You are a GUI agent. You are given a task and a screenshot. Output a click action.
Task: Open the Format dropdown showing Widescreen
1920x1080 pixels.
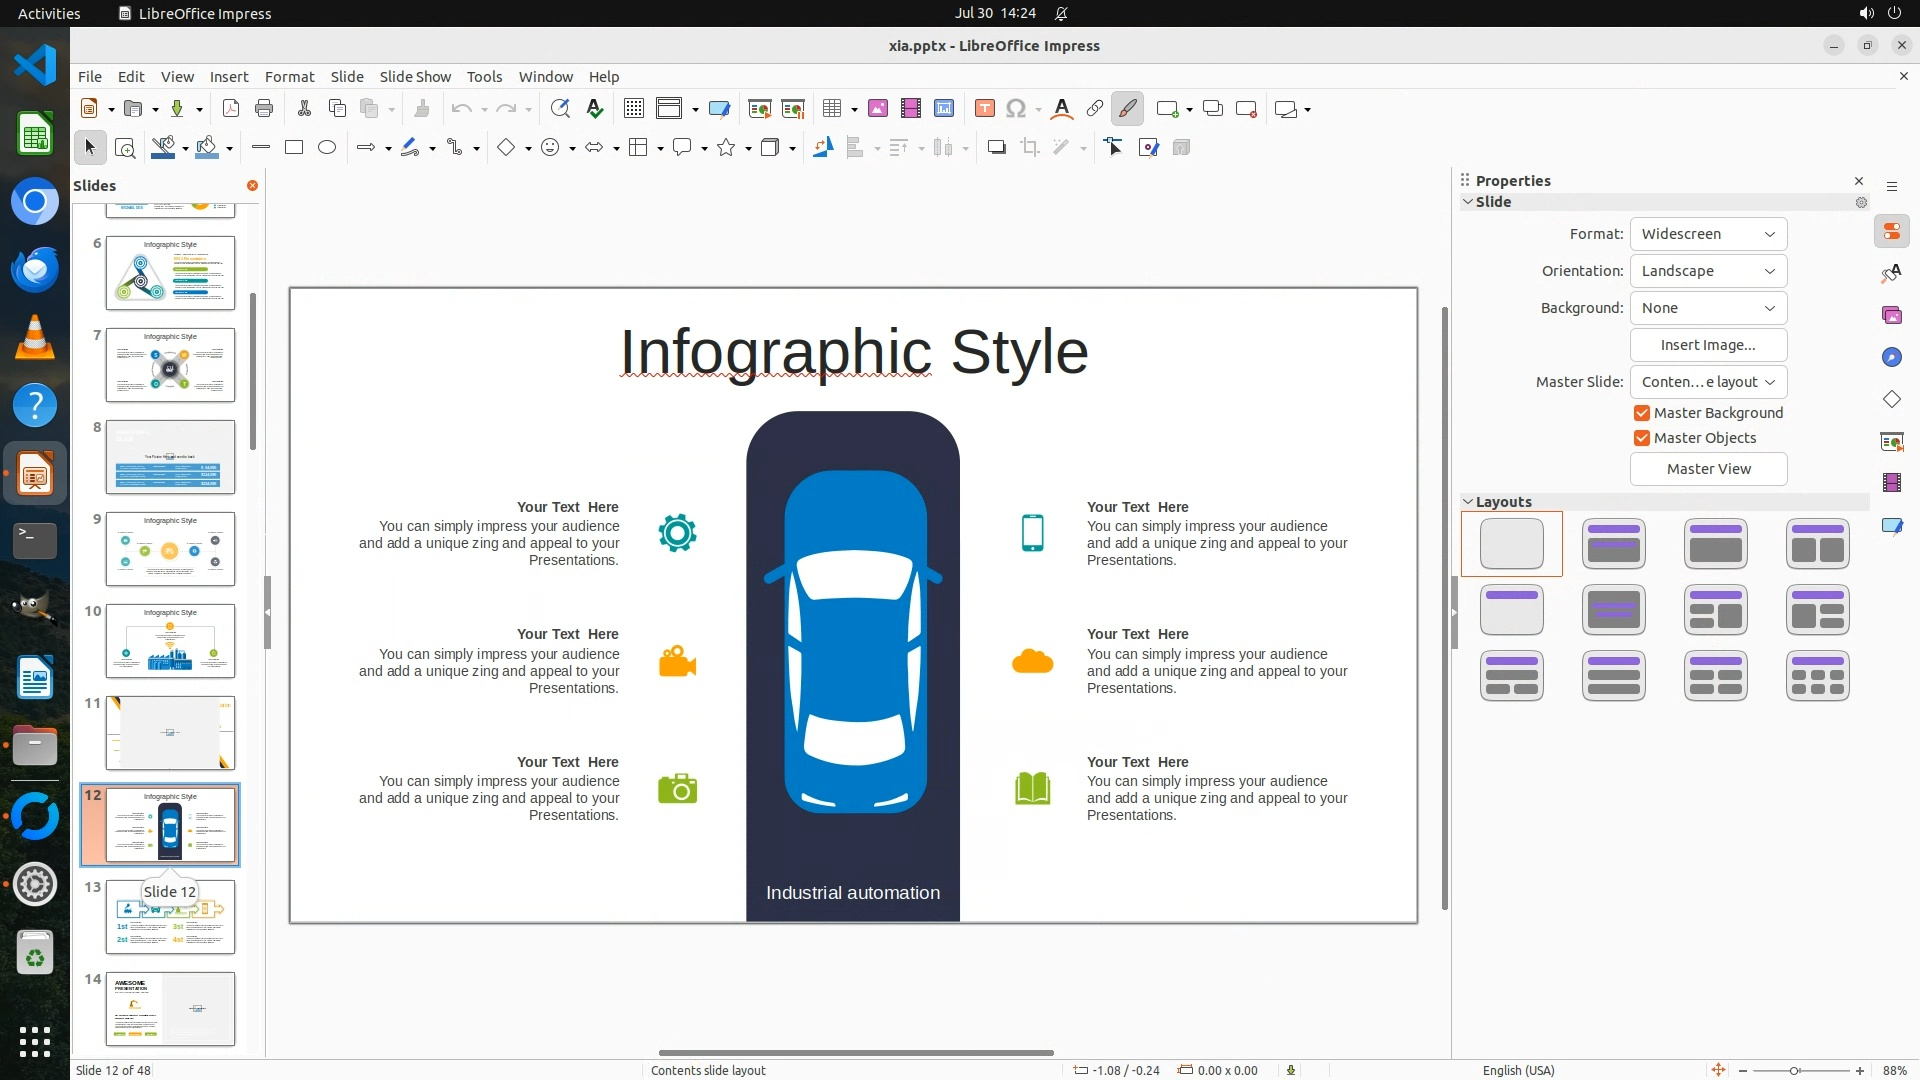point(1708,234)
